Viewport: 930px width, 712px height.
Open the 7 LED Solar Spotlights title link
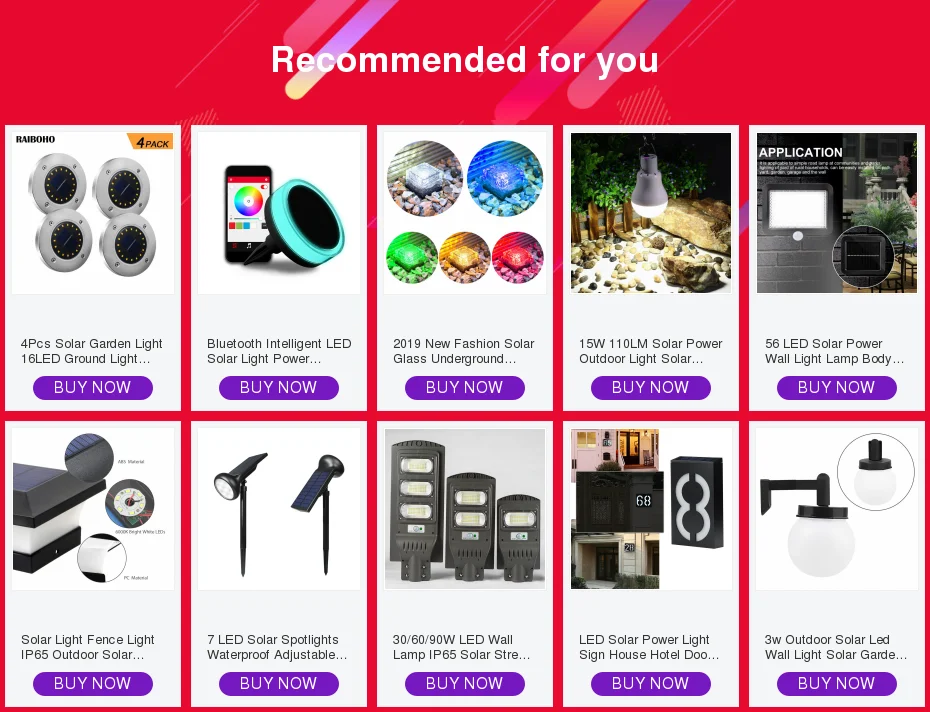pyautogui.click(x=277, y=647)
